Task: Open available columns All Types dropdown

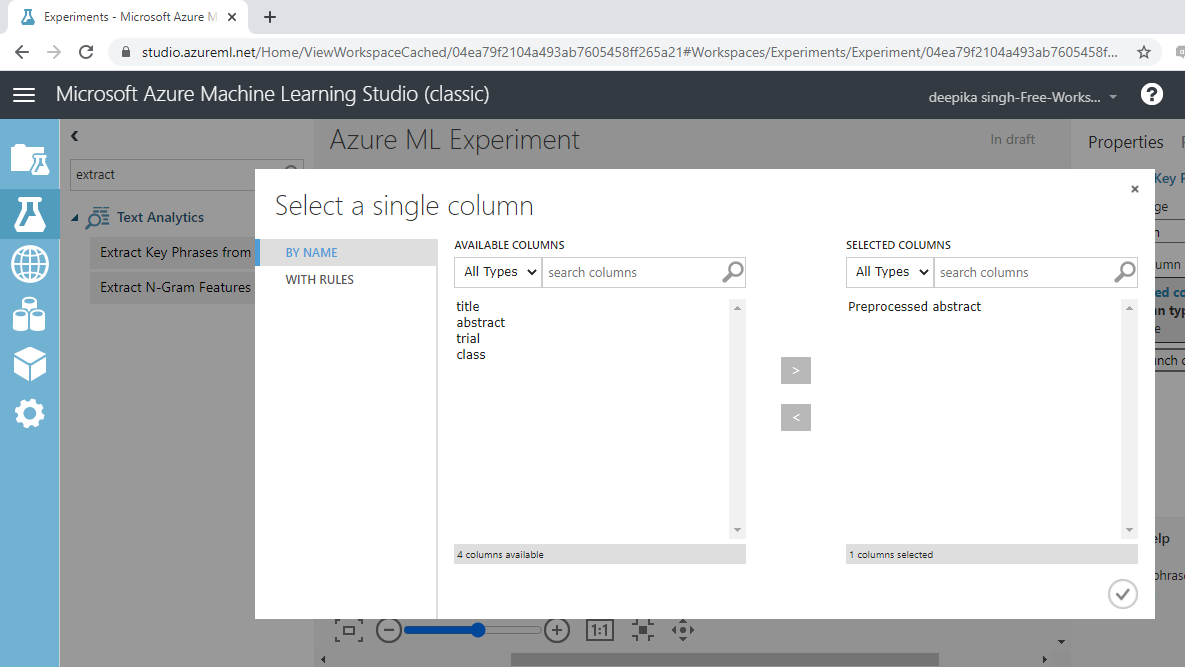Action: [498, 272]
